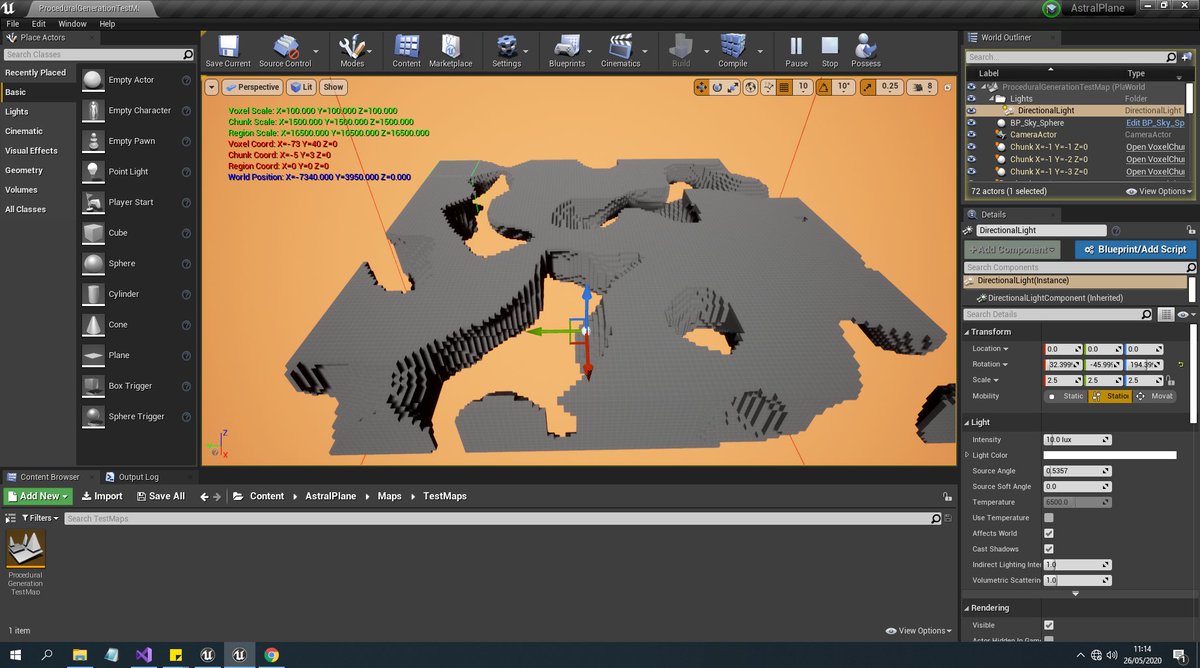
Task: Stop the play session
Action: pos(830,52)
